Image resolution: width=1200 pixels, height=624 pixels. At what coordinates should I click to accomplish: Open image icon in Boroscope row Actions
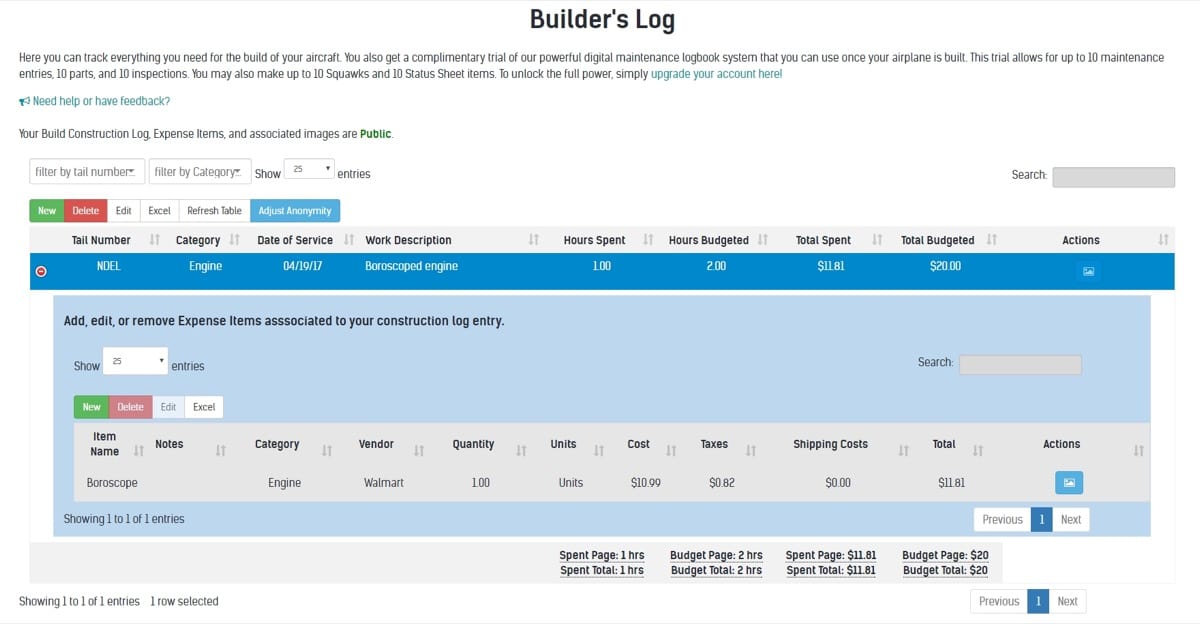pyautogui.click(x=1069, y=482)
